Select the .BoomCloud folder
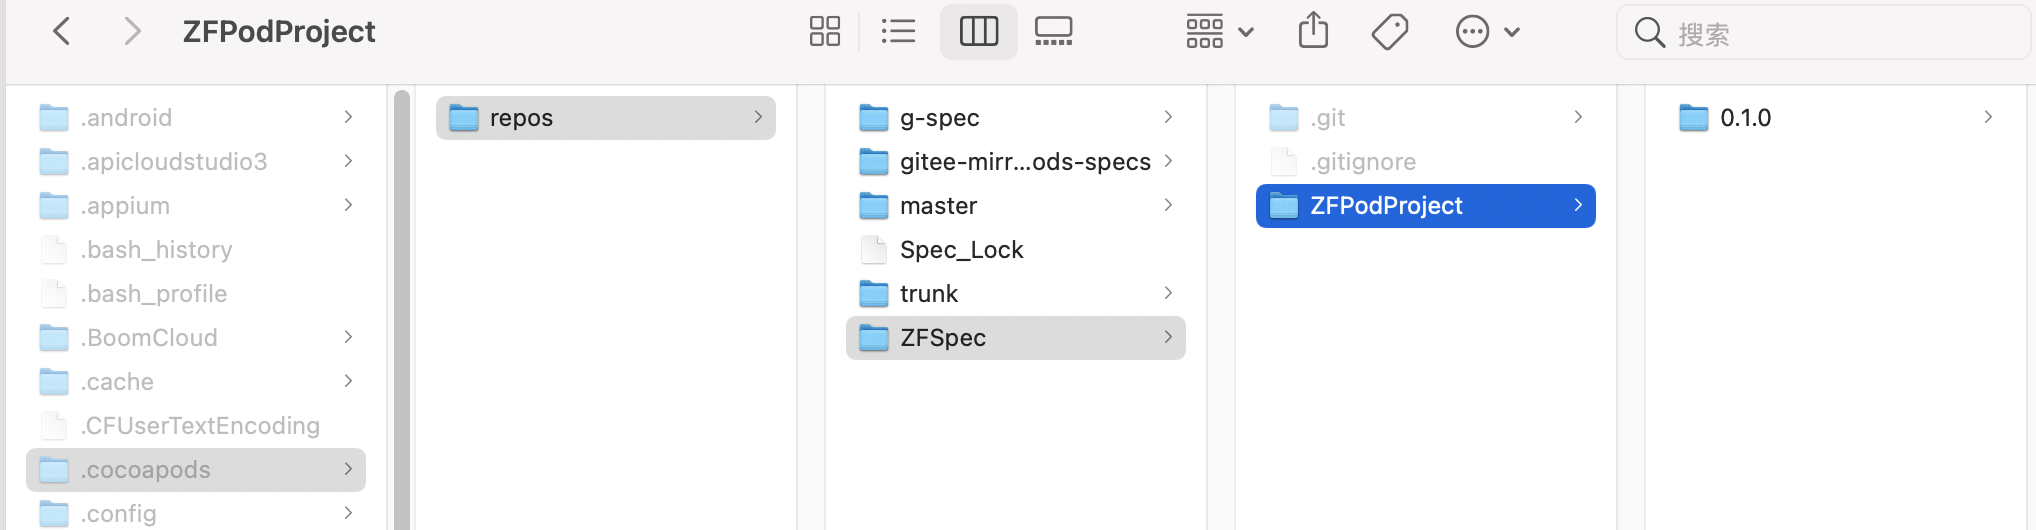 pos(196,338)
